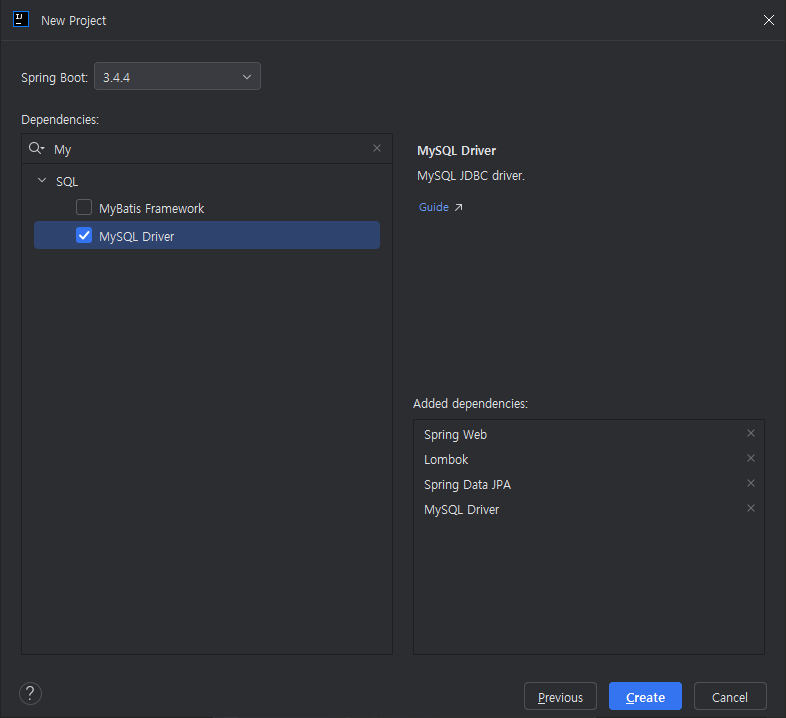This screenshot has width=786, height=718.
Task: Select the MySQL Driver row in list
Action: 207,235
